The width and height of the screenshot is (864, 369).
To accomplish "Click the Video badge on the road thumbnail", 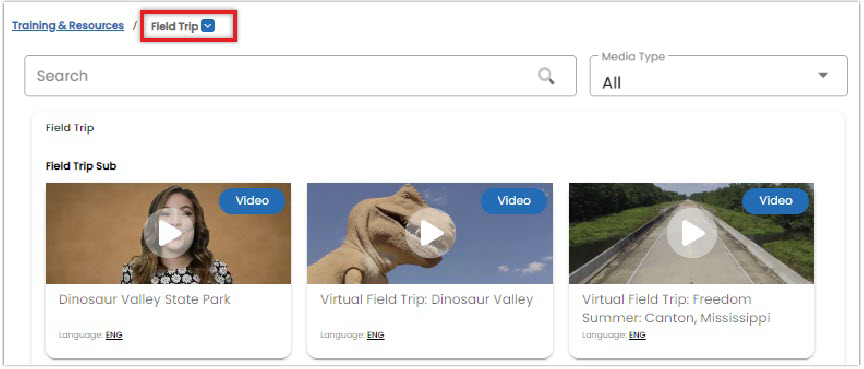I will tap(775, 201).
